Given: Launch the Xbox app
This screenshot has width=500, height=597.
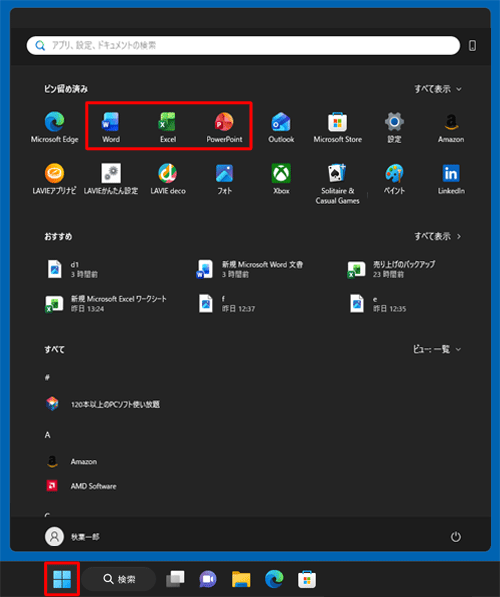Looking at the screenshot, I should click(x=281, y=179).
